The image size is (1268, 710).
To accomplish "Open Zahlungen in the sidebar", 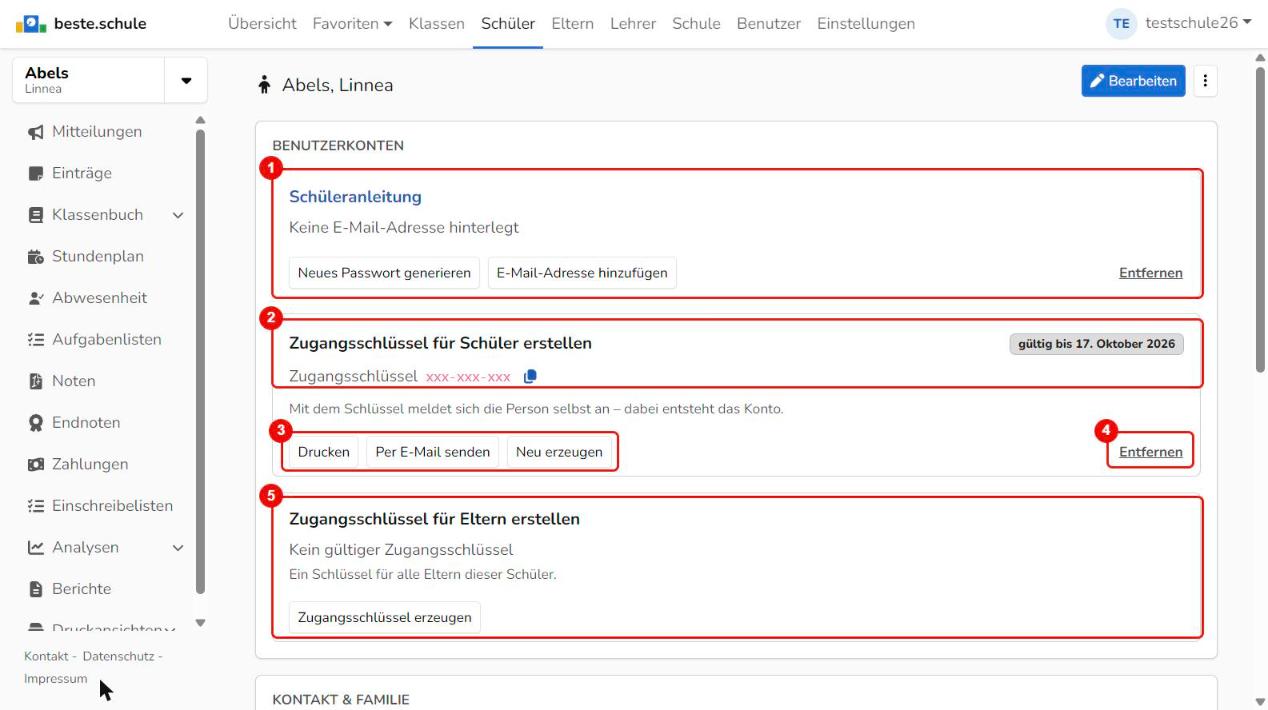I will click(90, 464).
